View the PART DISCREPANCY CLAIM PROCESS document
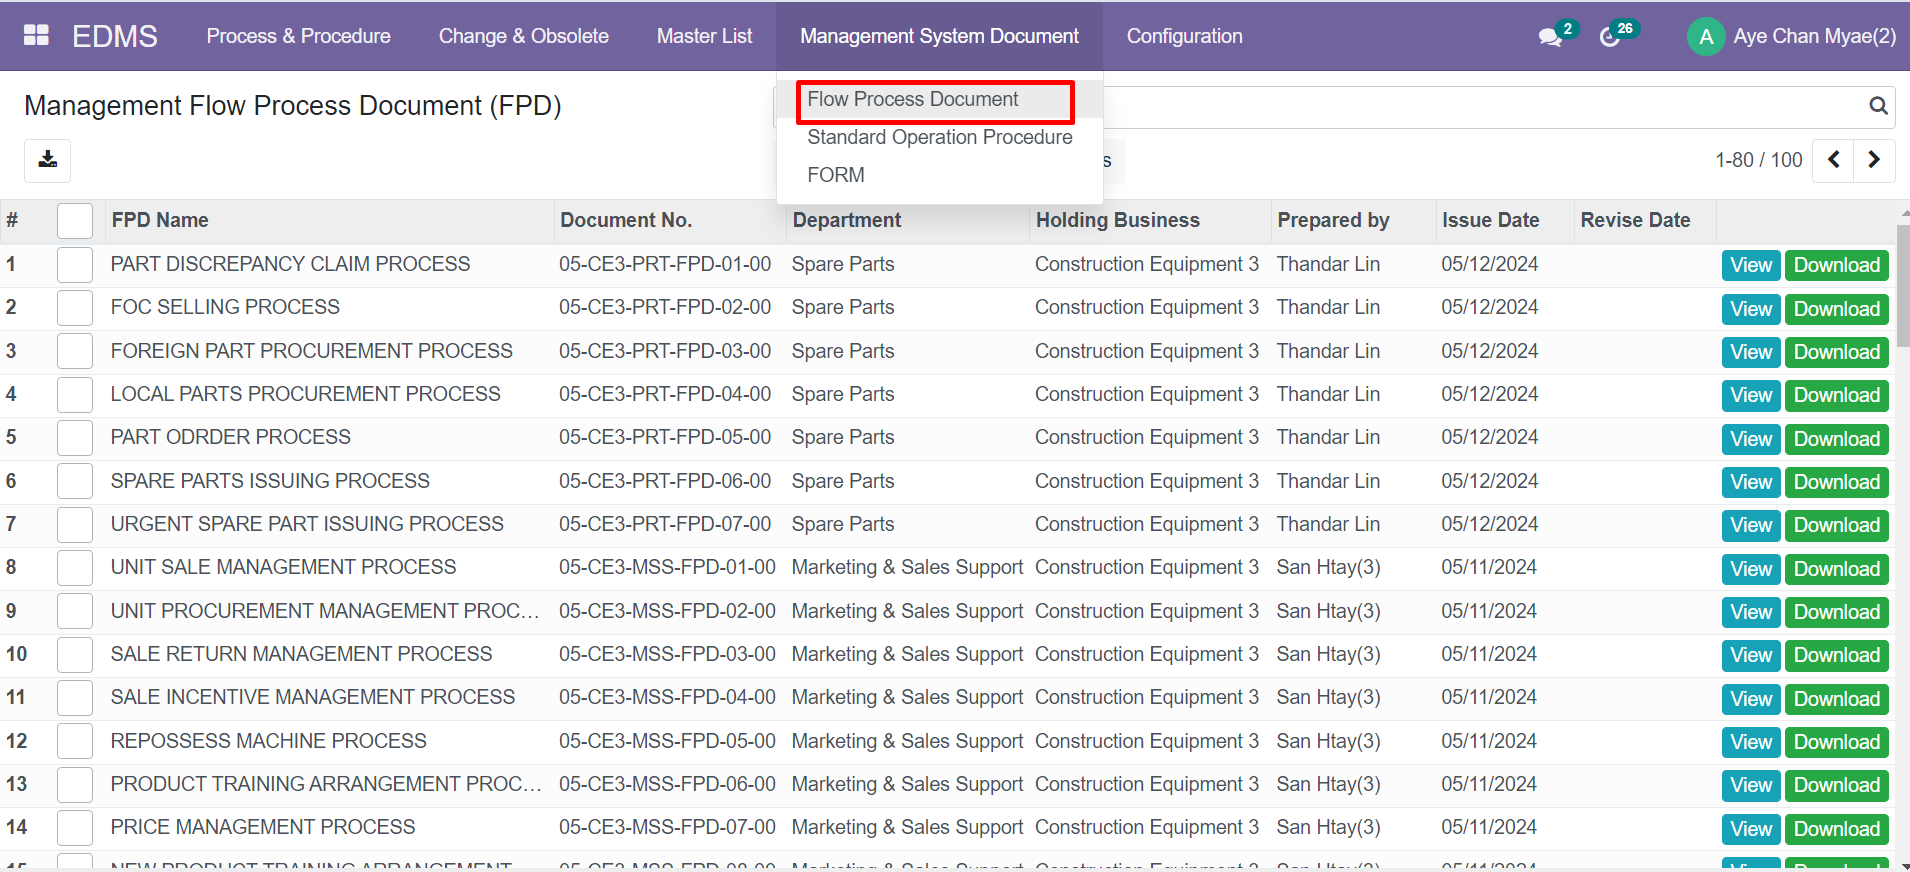The image size is (1910, 872). click(1751, 265)
